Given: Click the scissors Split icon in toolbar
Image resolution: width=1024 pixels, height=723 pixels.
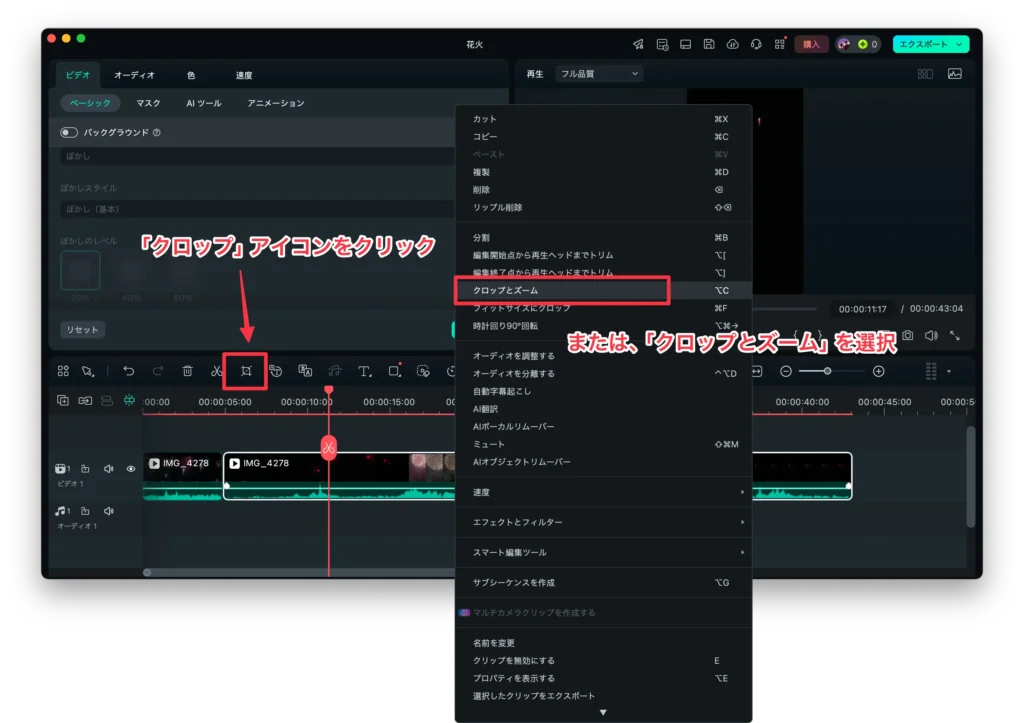Looking at the screenshot, I should click(216, 371).
